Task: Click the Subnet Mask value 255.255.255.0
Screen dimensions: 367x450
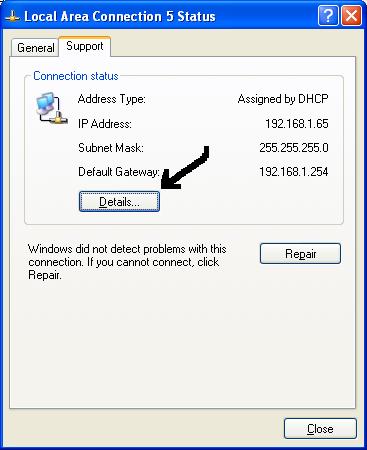Action: tap(294, 147)
